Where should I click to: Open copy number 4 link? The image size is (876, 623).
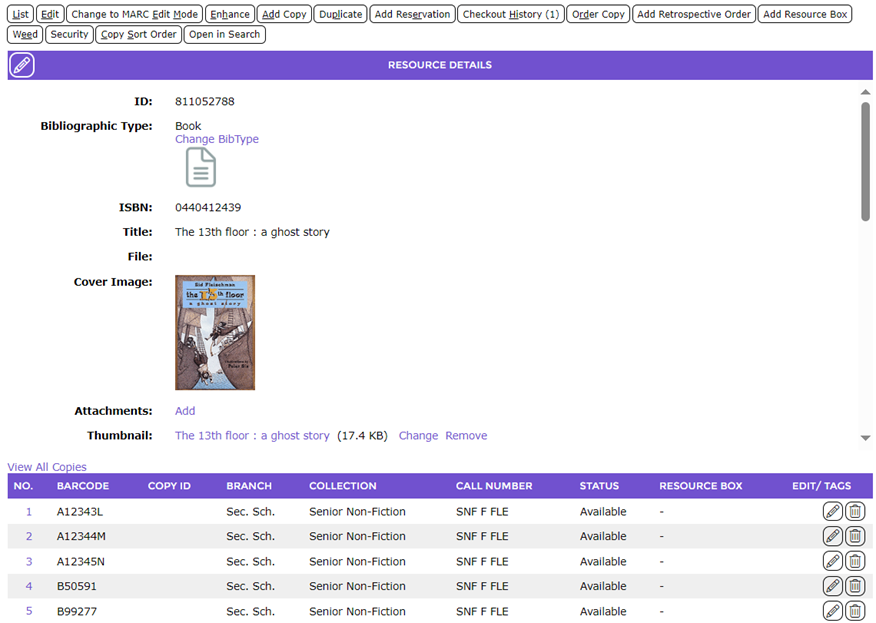pyautogui.click(x=29, y=586)
